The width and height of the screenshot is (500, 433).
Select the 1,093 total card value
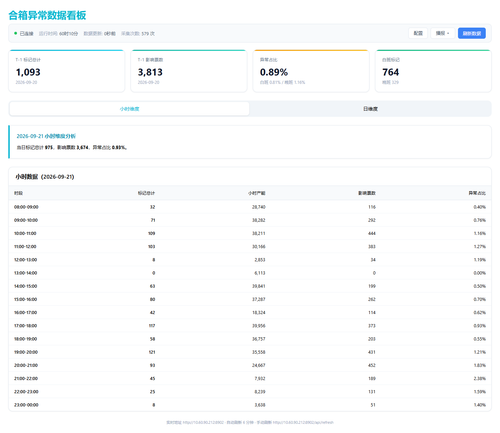[28, 72]
